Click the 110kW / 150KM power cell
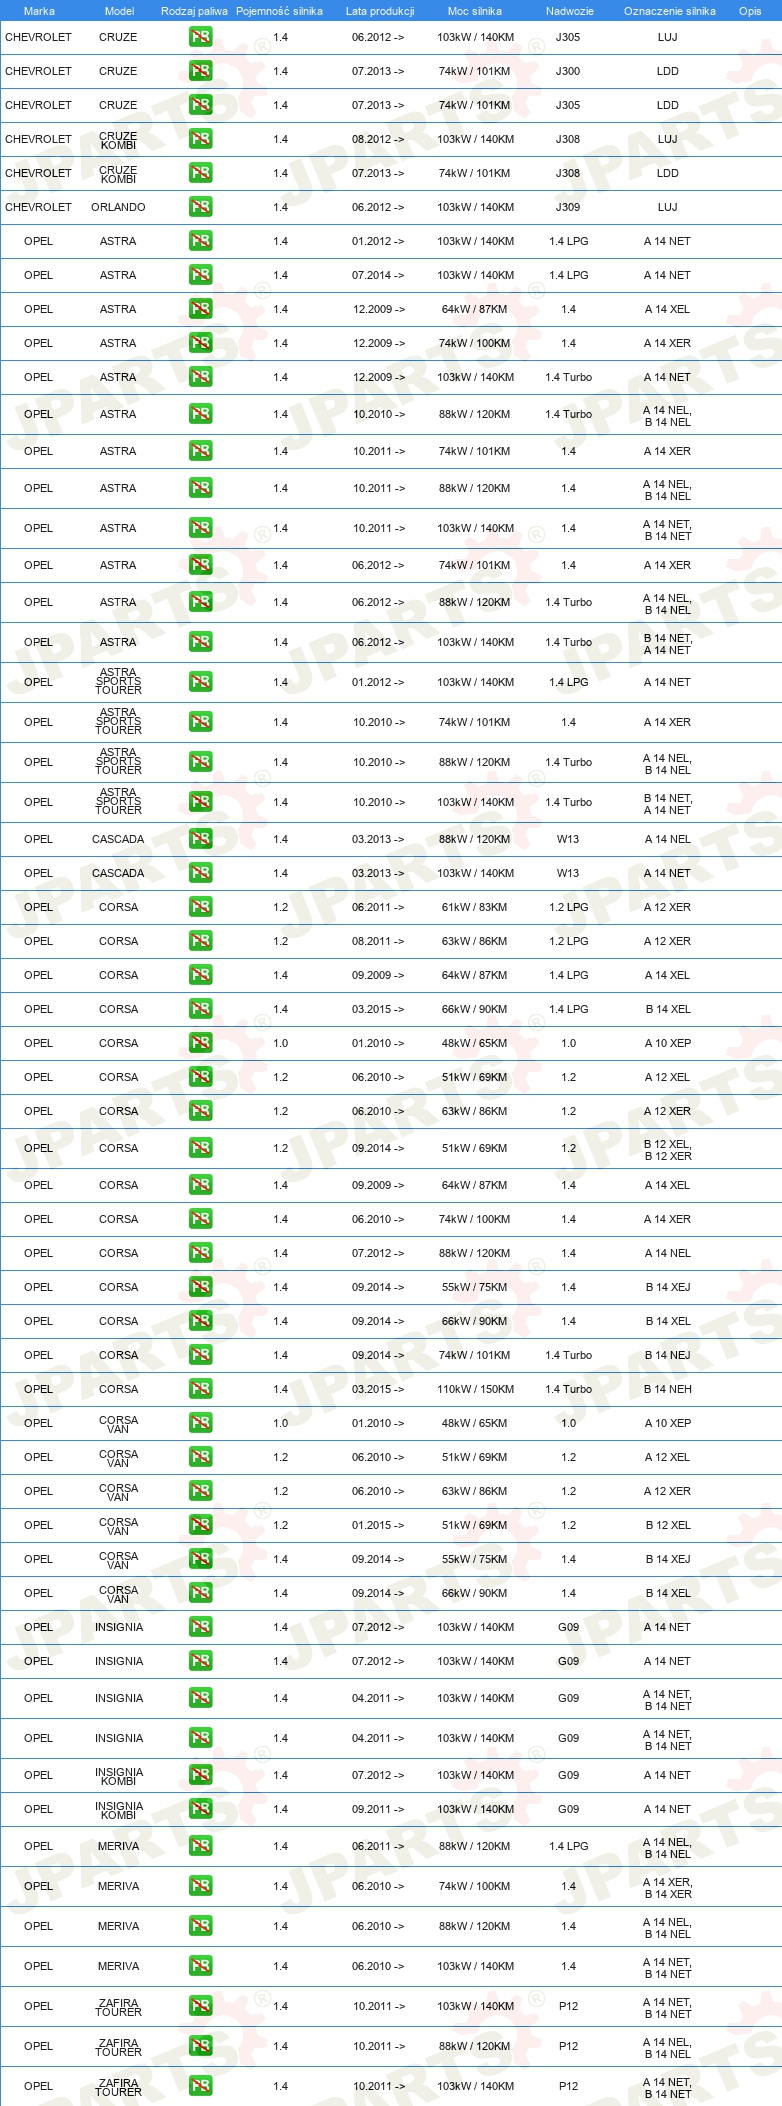 (x=475, y=1389)
